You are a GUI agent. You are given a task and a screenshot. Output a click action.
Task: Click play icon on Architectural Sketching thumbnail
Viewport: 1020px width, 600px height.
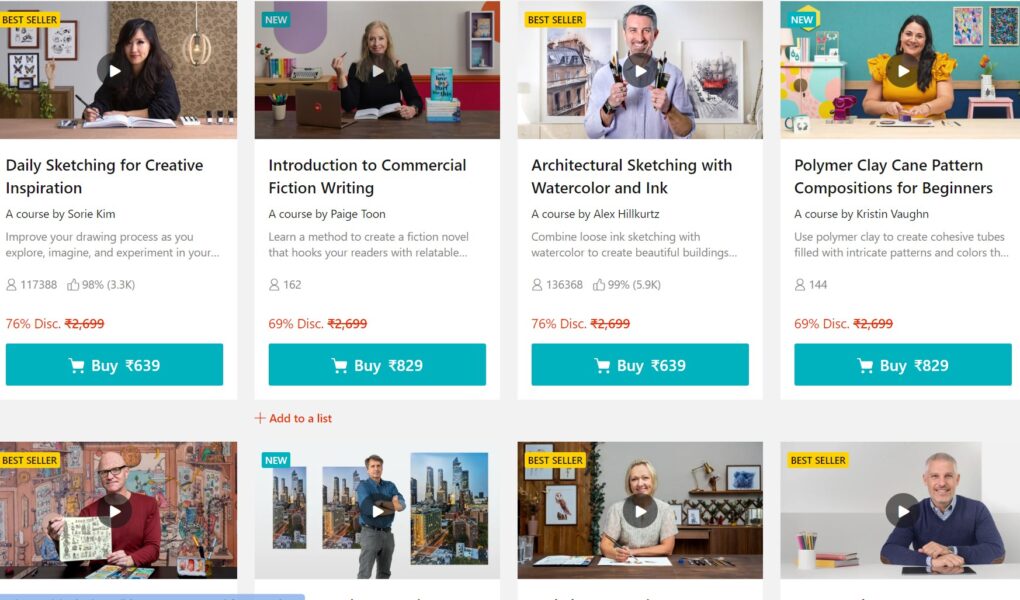tap(640, 70)
